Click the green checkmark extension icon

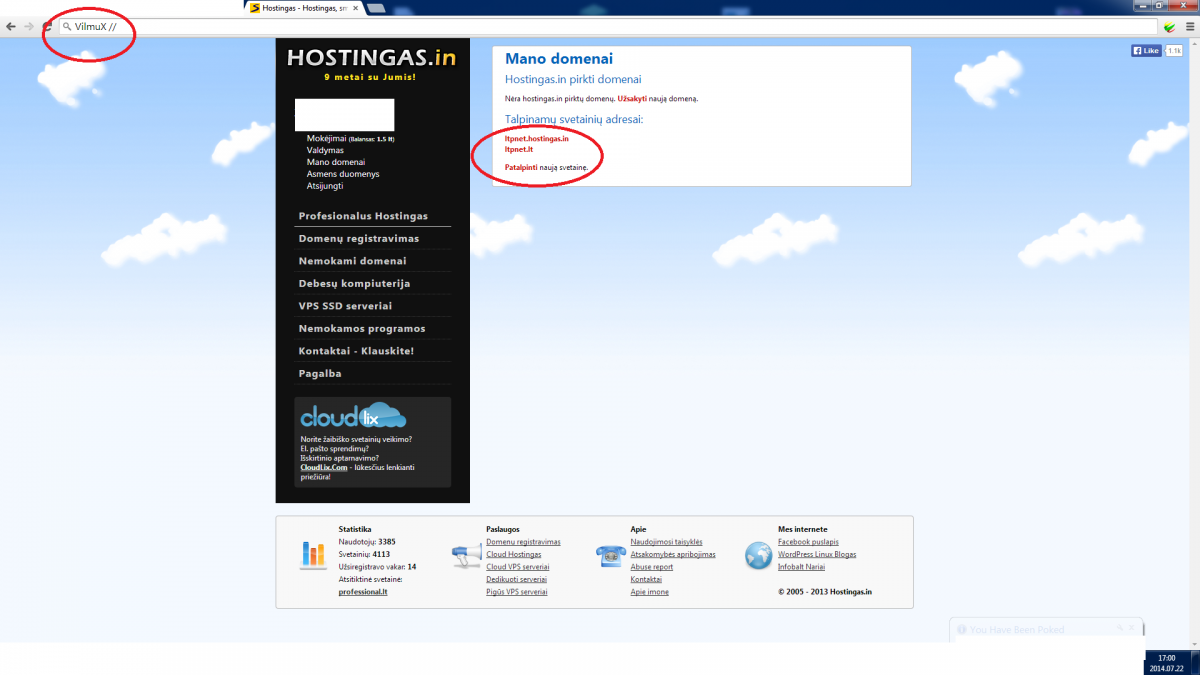pos(1169,27)
